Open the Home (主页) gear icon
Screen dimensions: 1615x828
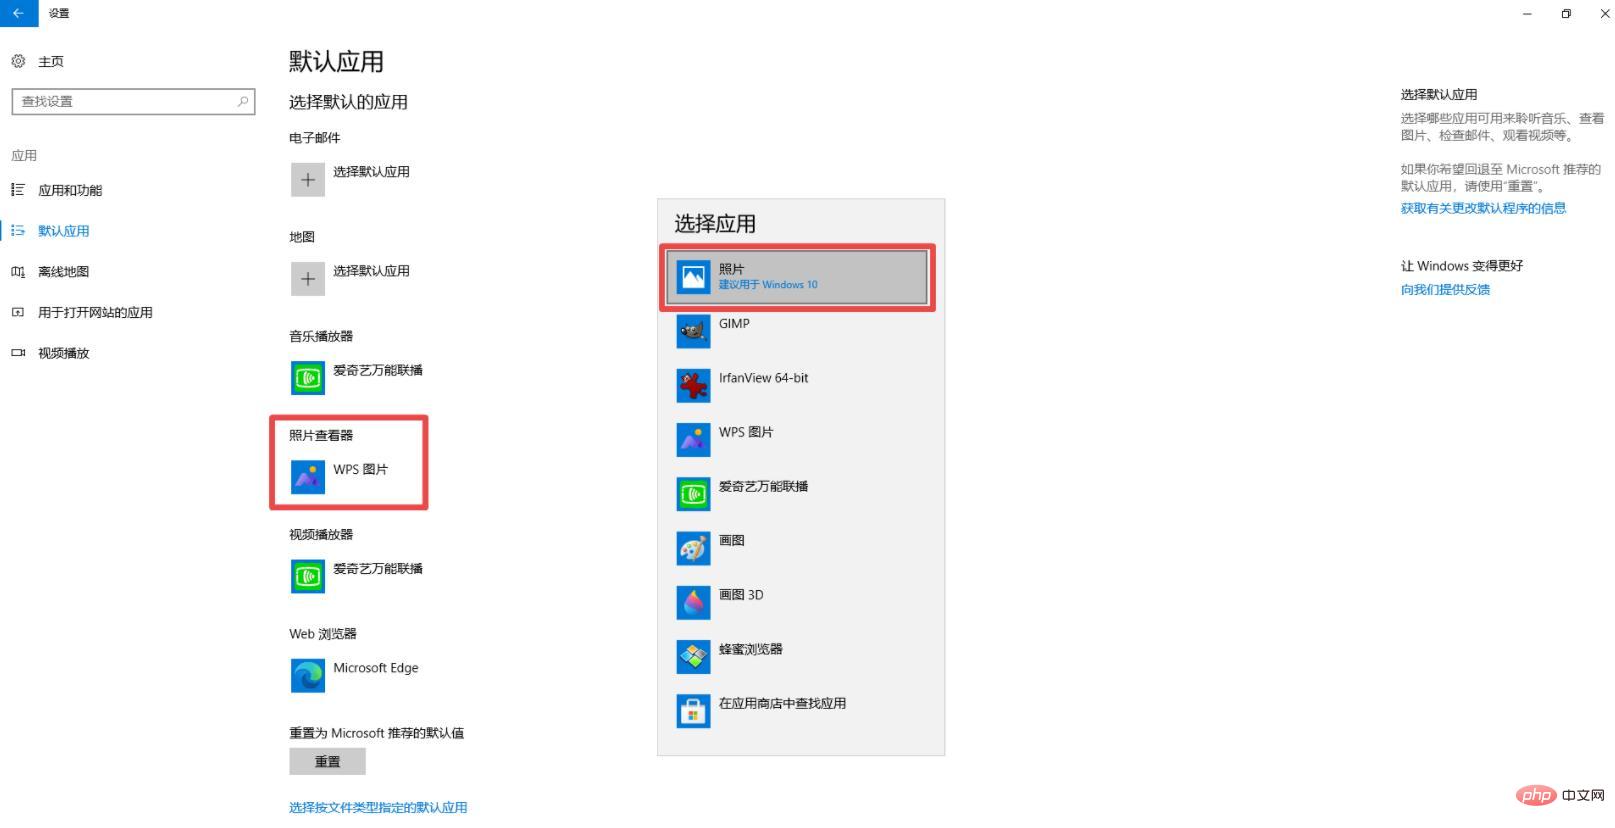[x=18, y=61]
